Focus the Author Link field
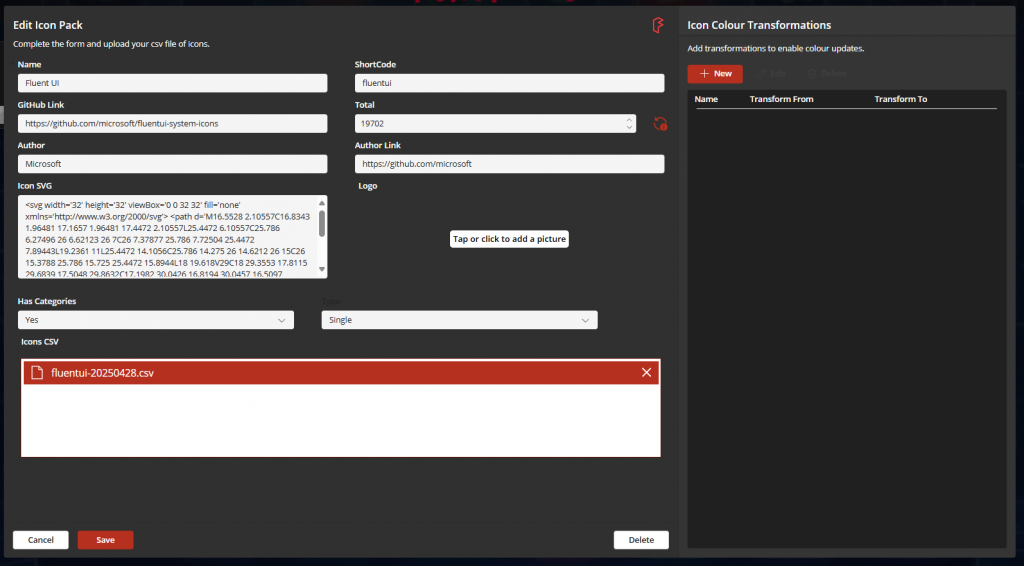Screen dimensions: 1024x566 tap(509, 164)
